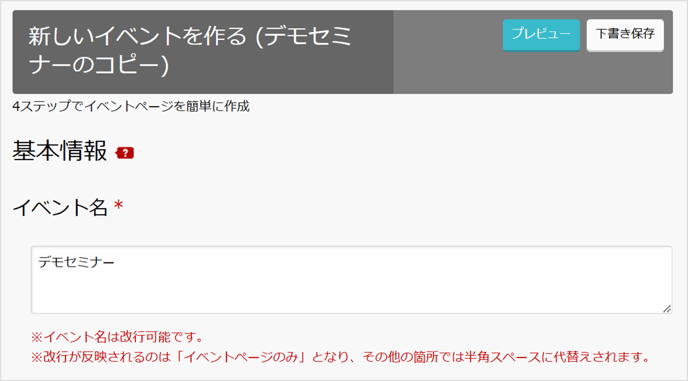Click the page title 新しいイベントを作る
This screenshot has height=381, width=688.
(x=190, y=50)
